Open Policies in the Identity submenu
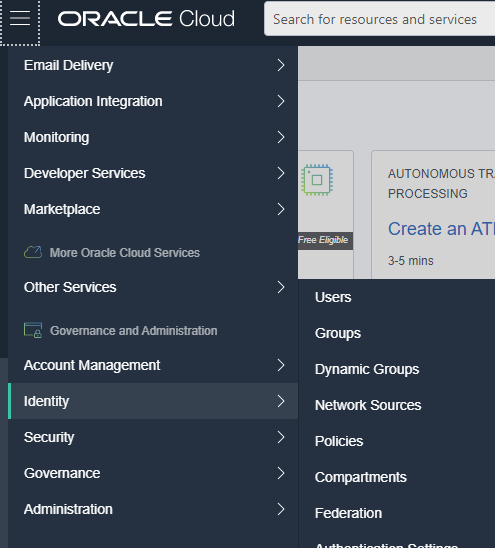Viewport: 495px width, 548px height. tap(339, 441)
